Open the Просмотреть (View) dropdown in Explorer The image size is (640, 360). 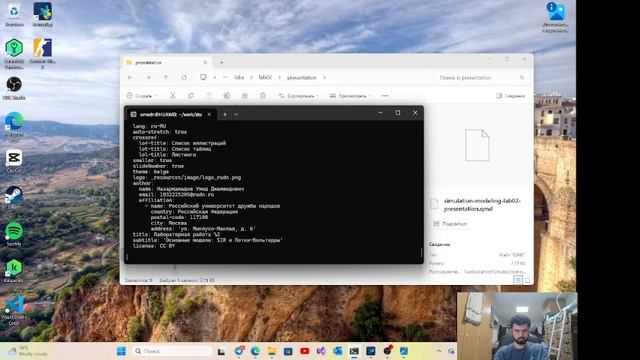(350, 96)
